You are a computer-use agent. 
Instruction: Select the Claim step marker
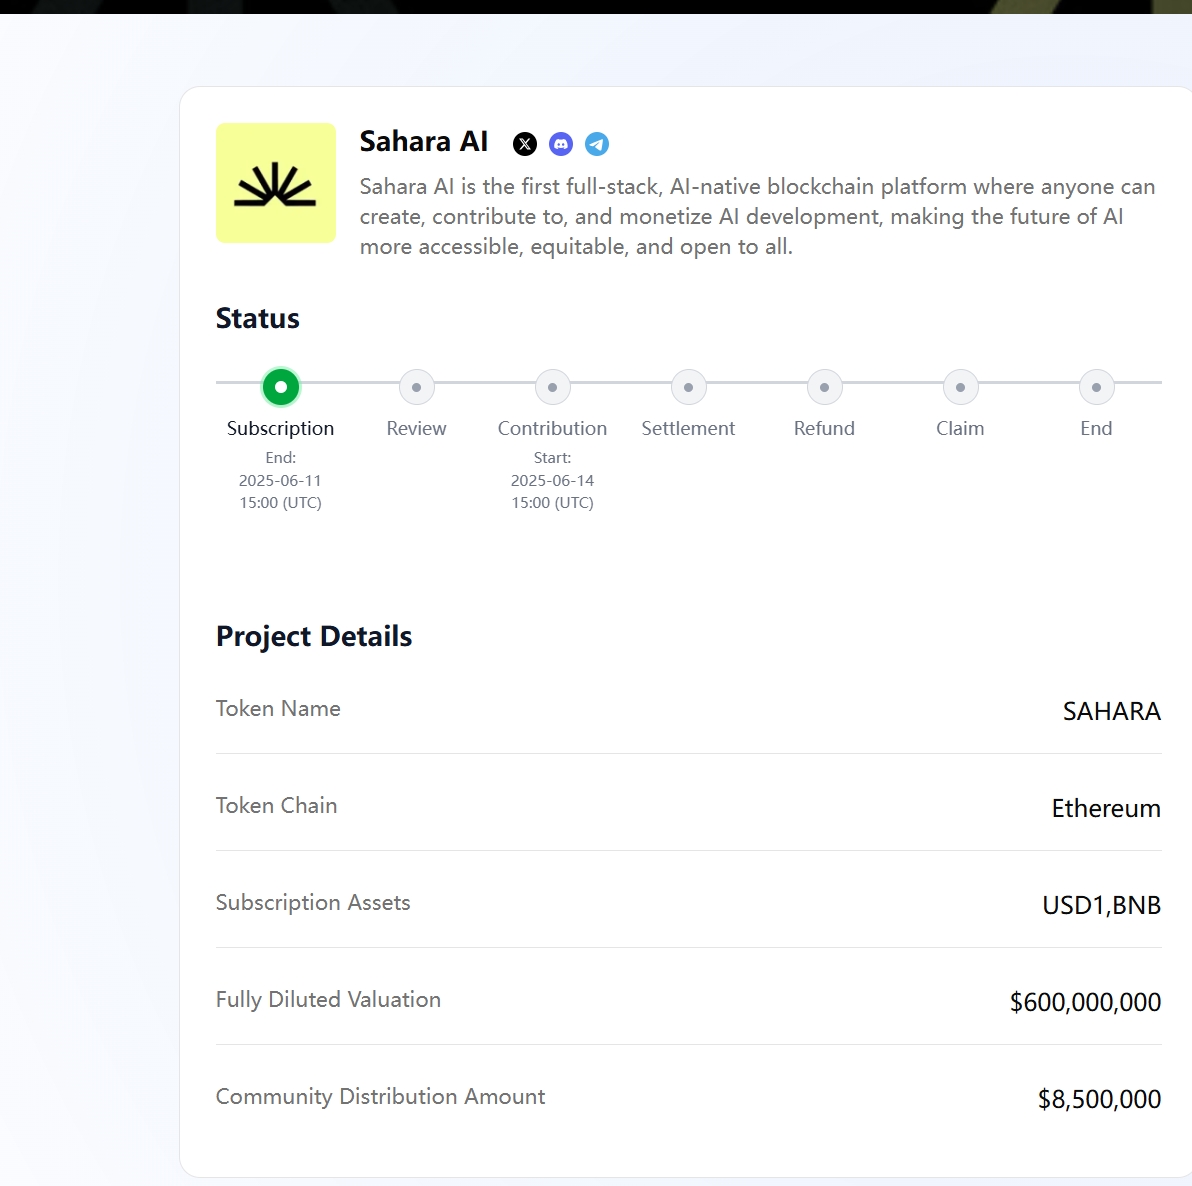click(x=960, y=388)
